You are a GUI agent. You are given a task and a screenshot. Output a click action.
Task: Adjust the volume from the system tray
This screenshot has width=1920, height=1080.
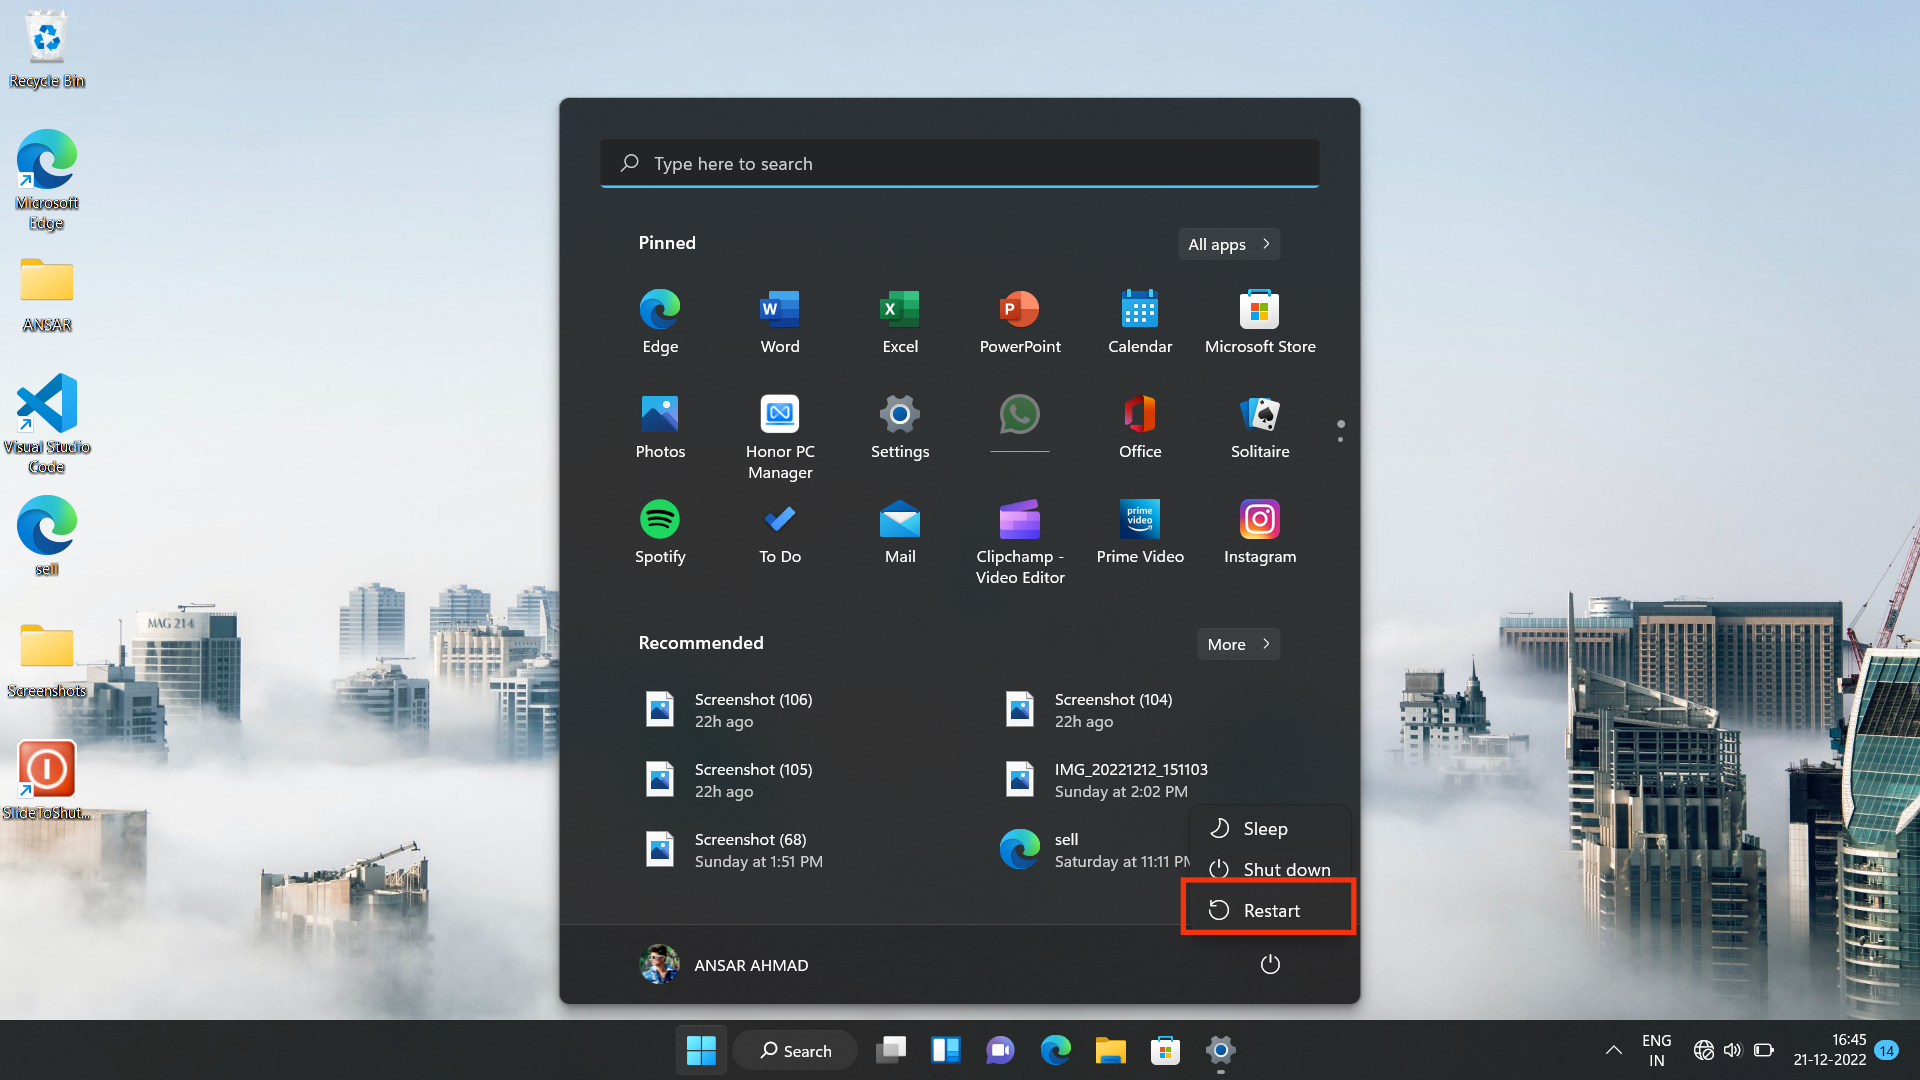click(x=1733, y=1050)
